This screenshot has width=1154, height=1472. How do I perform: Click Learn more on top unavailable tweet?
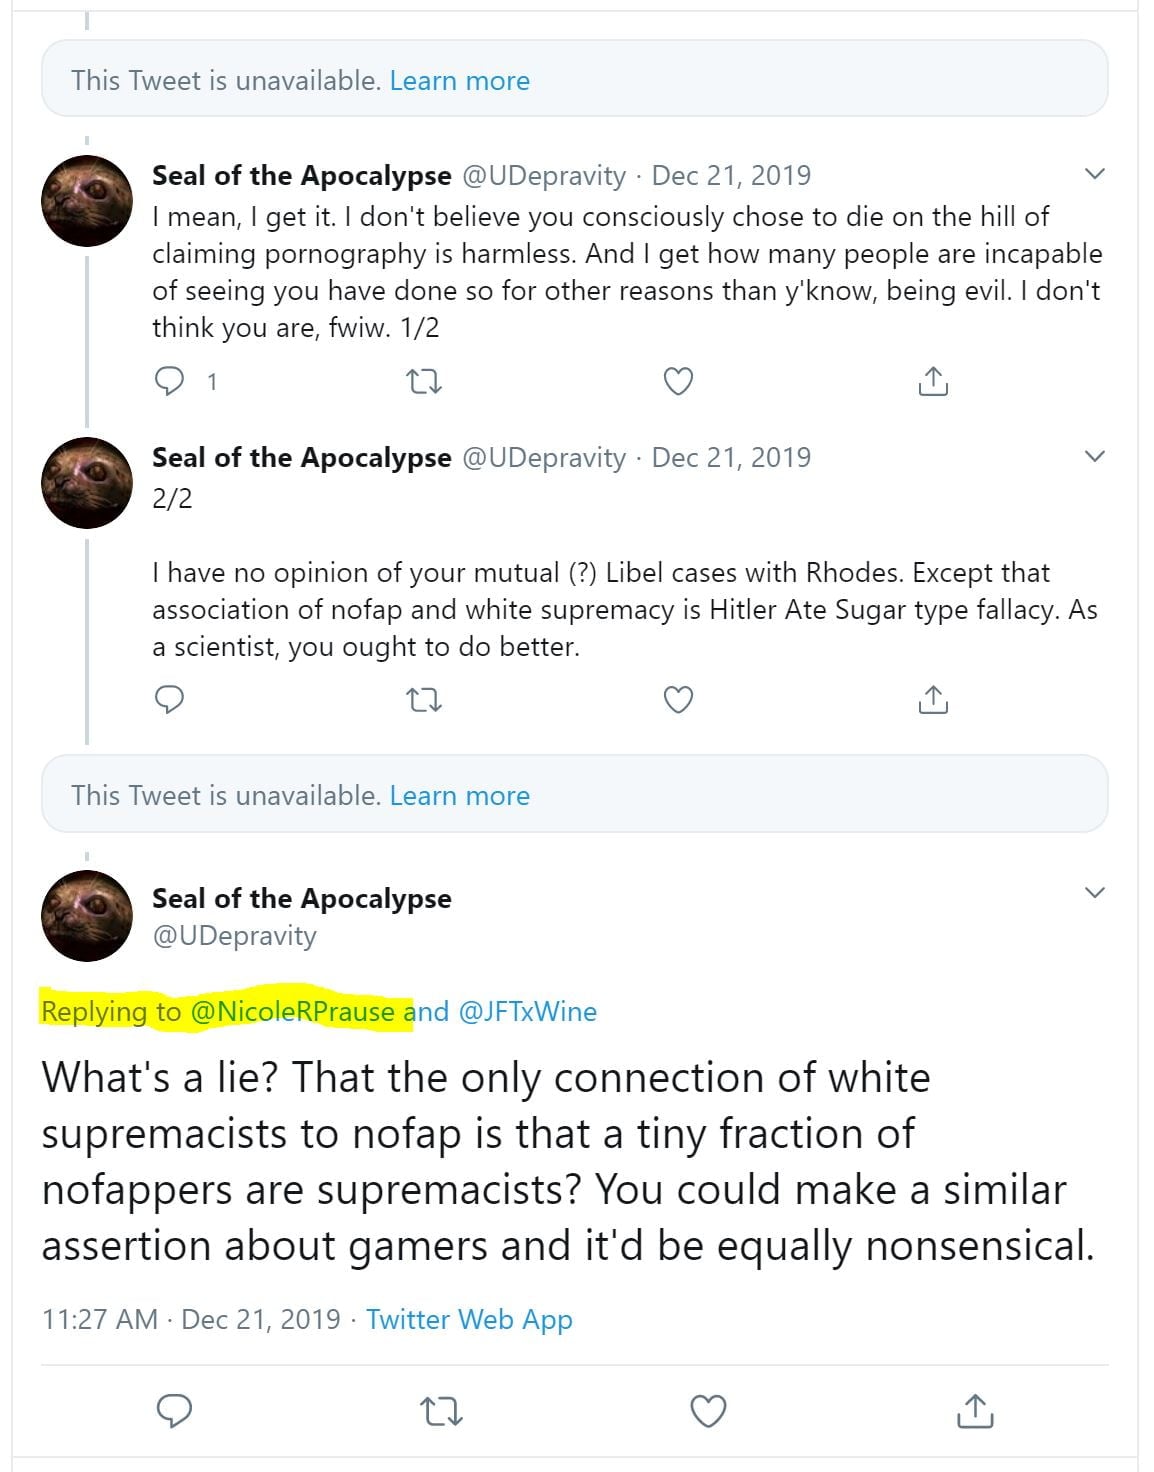point(459,81)
